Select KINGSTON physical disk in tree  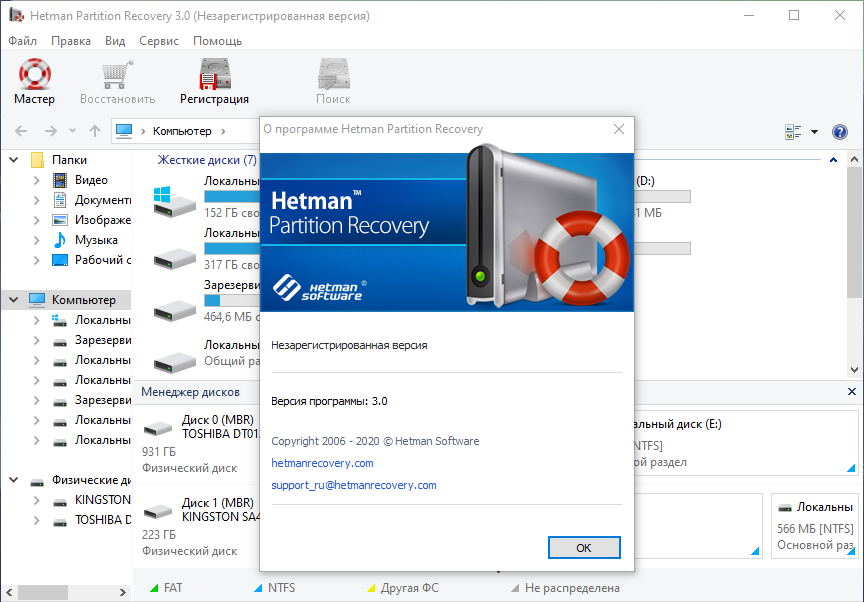(x=103, y=500)
